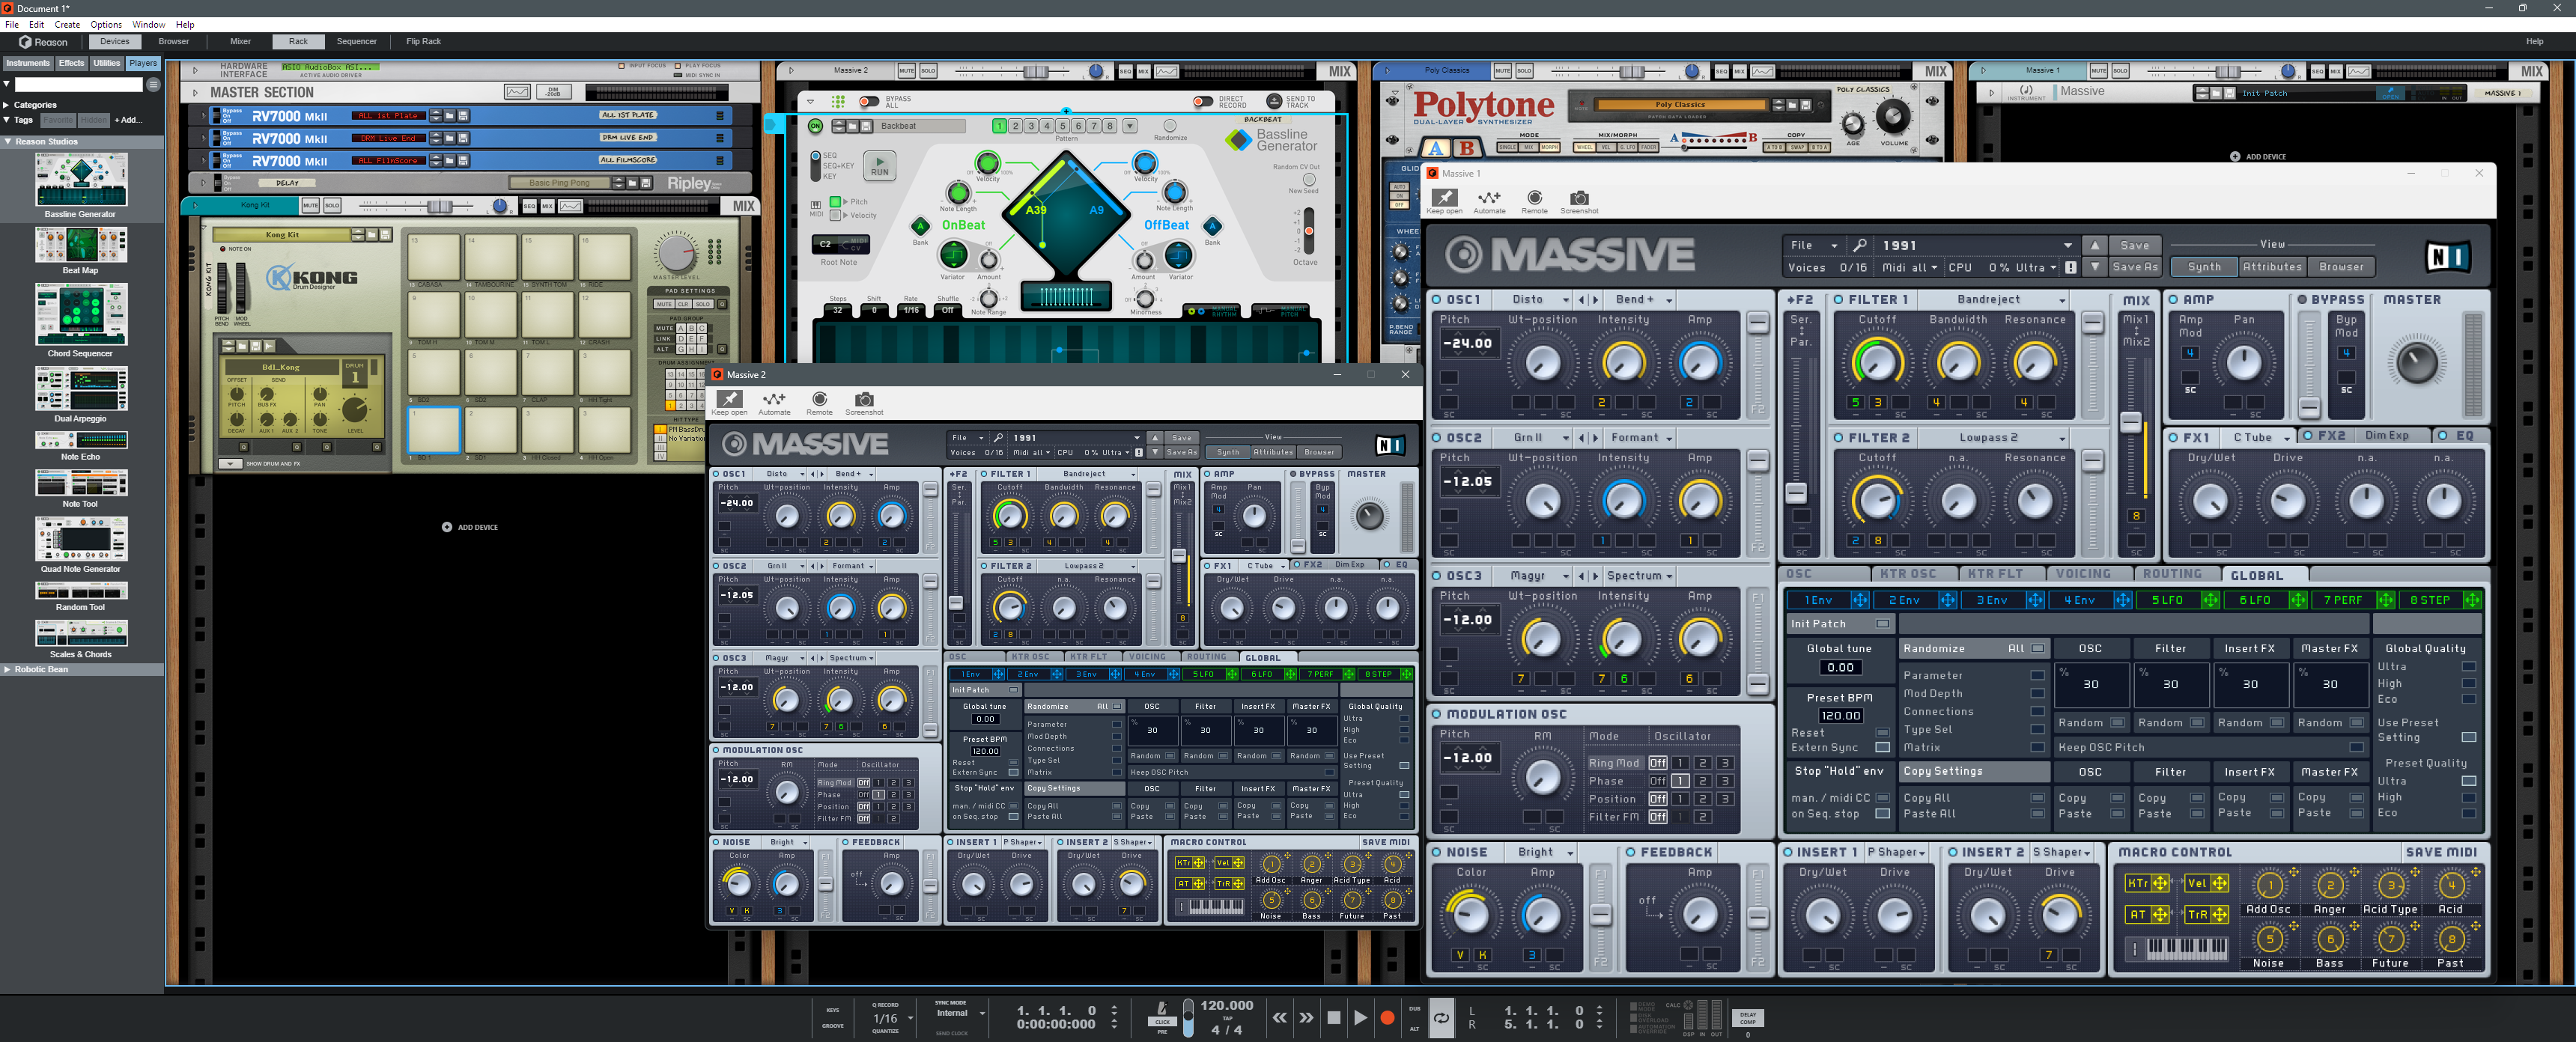Toggle Extern Sync checkbox in Massive 1
Viewport: 2576px width, 1042px height.
1883,748
